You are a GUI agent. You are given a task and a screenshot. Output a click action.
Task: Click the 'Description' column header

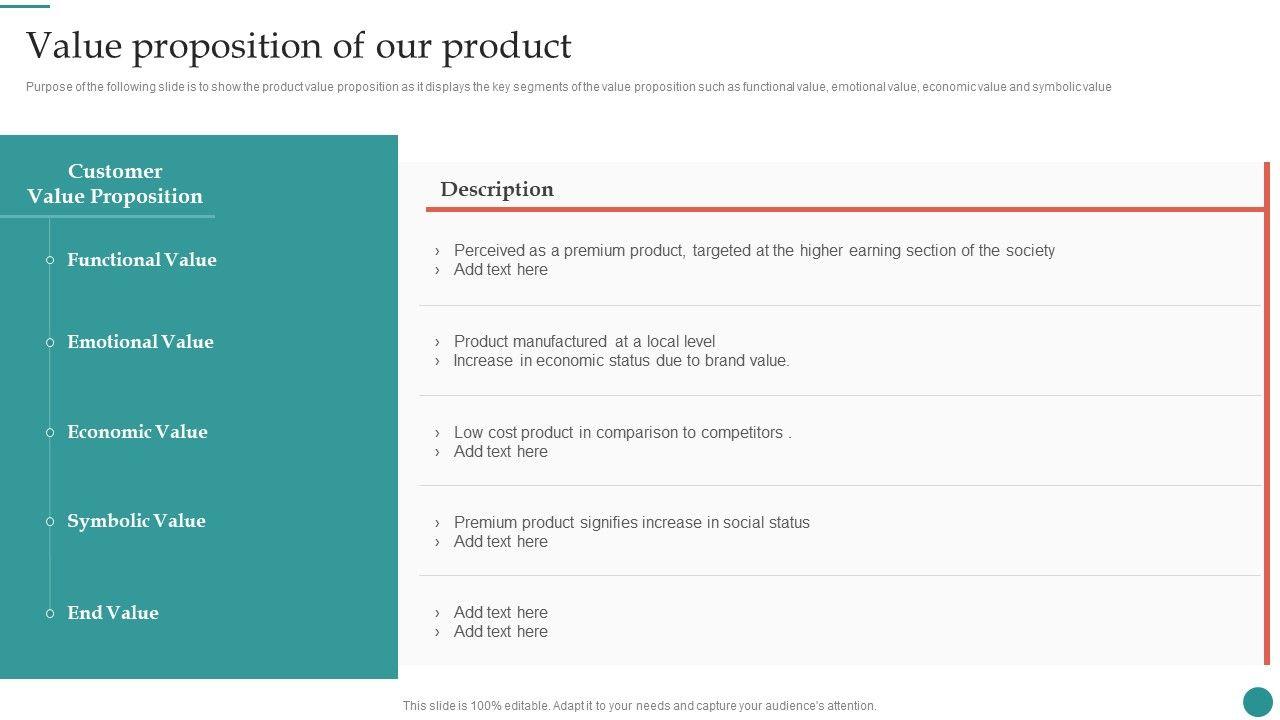tap(496, 189)
